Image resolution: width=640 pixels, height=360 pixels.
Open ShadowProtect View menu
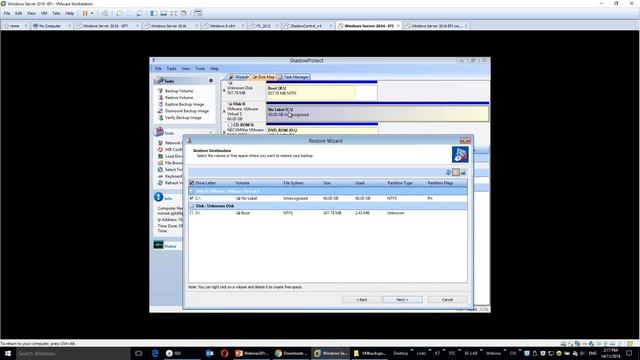coord(186,69)
